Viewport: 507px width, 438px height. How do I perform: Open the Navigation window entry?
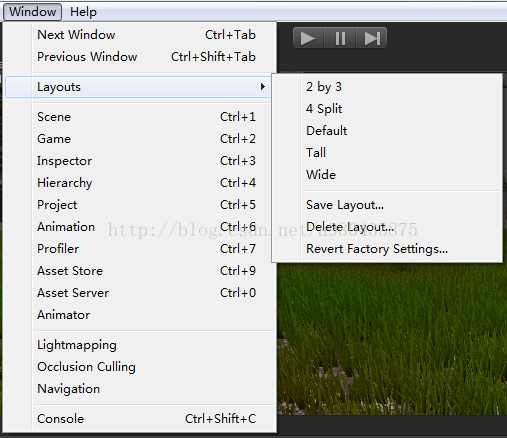tap(140, 389)
